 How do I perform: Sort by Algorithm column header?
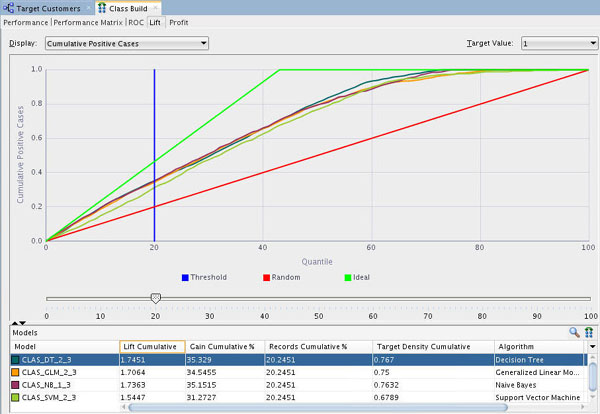click(x=539, y=347)
